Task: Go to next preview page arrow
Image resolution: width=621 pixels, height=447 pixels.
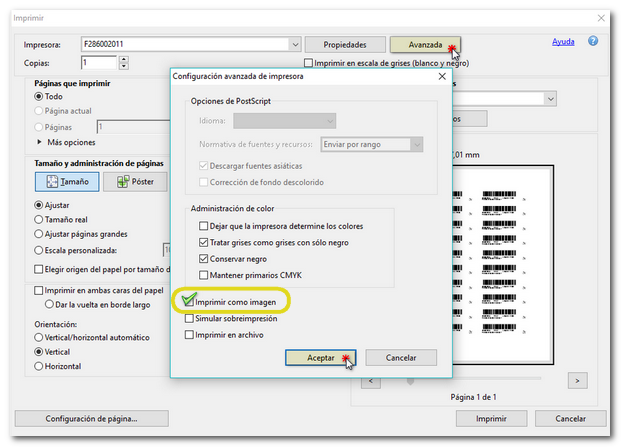Action: coord(577,381)
